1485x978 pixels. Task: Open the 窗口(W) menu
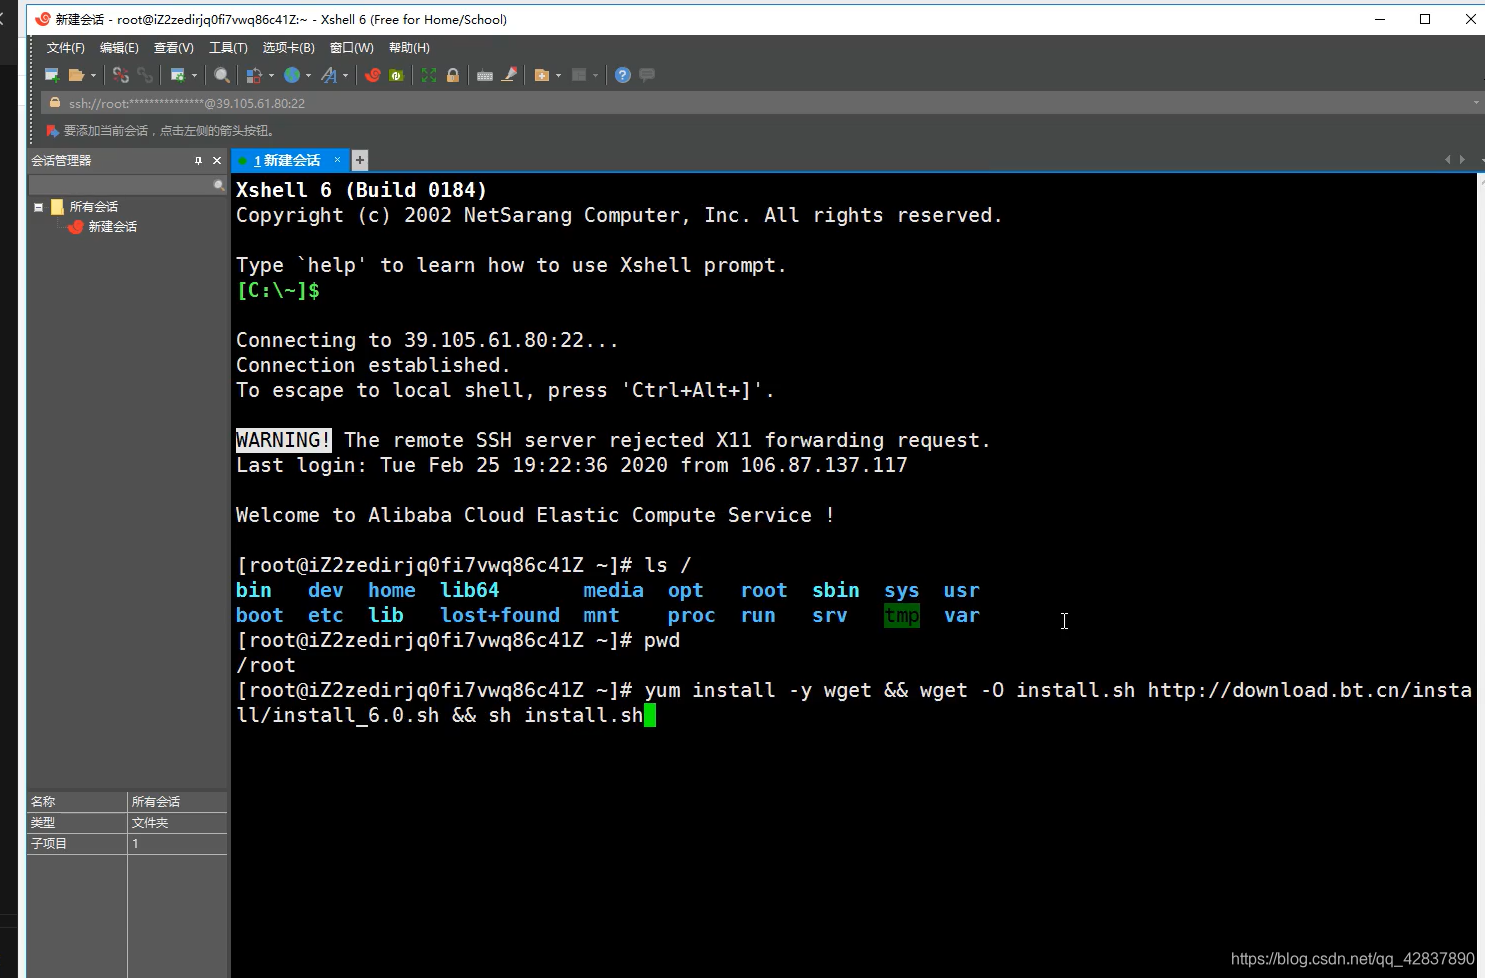coord(351,48)
